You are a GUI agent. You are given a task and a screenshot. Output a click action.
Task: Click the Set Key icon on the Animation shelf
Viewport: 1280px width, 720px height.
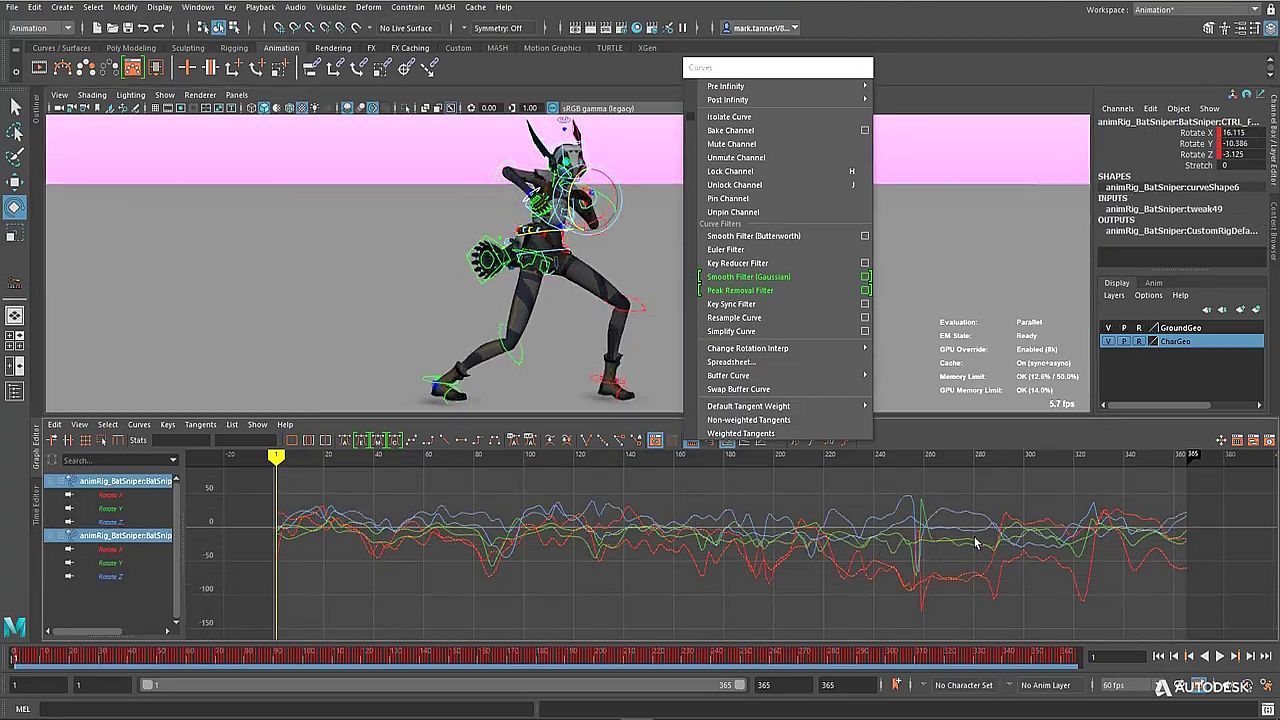(x=187, y=68)
